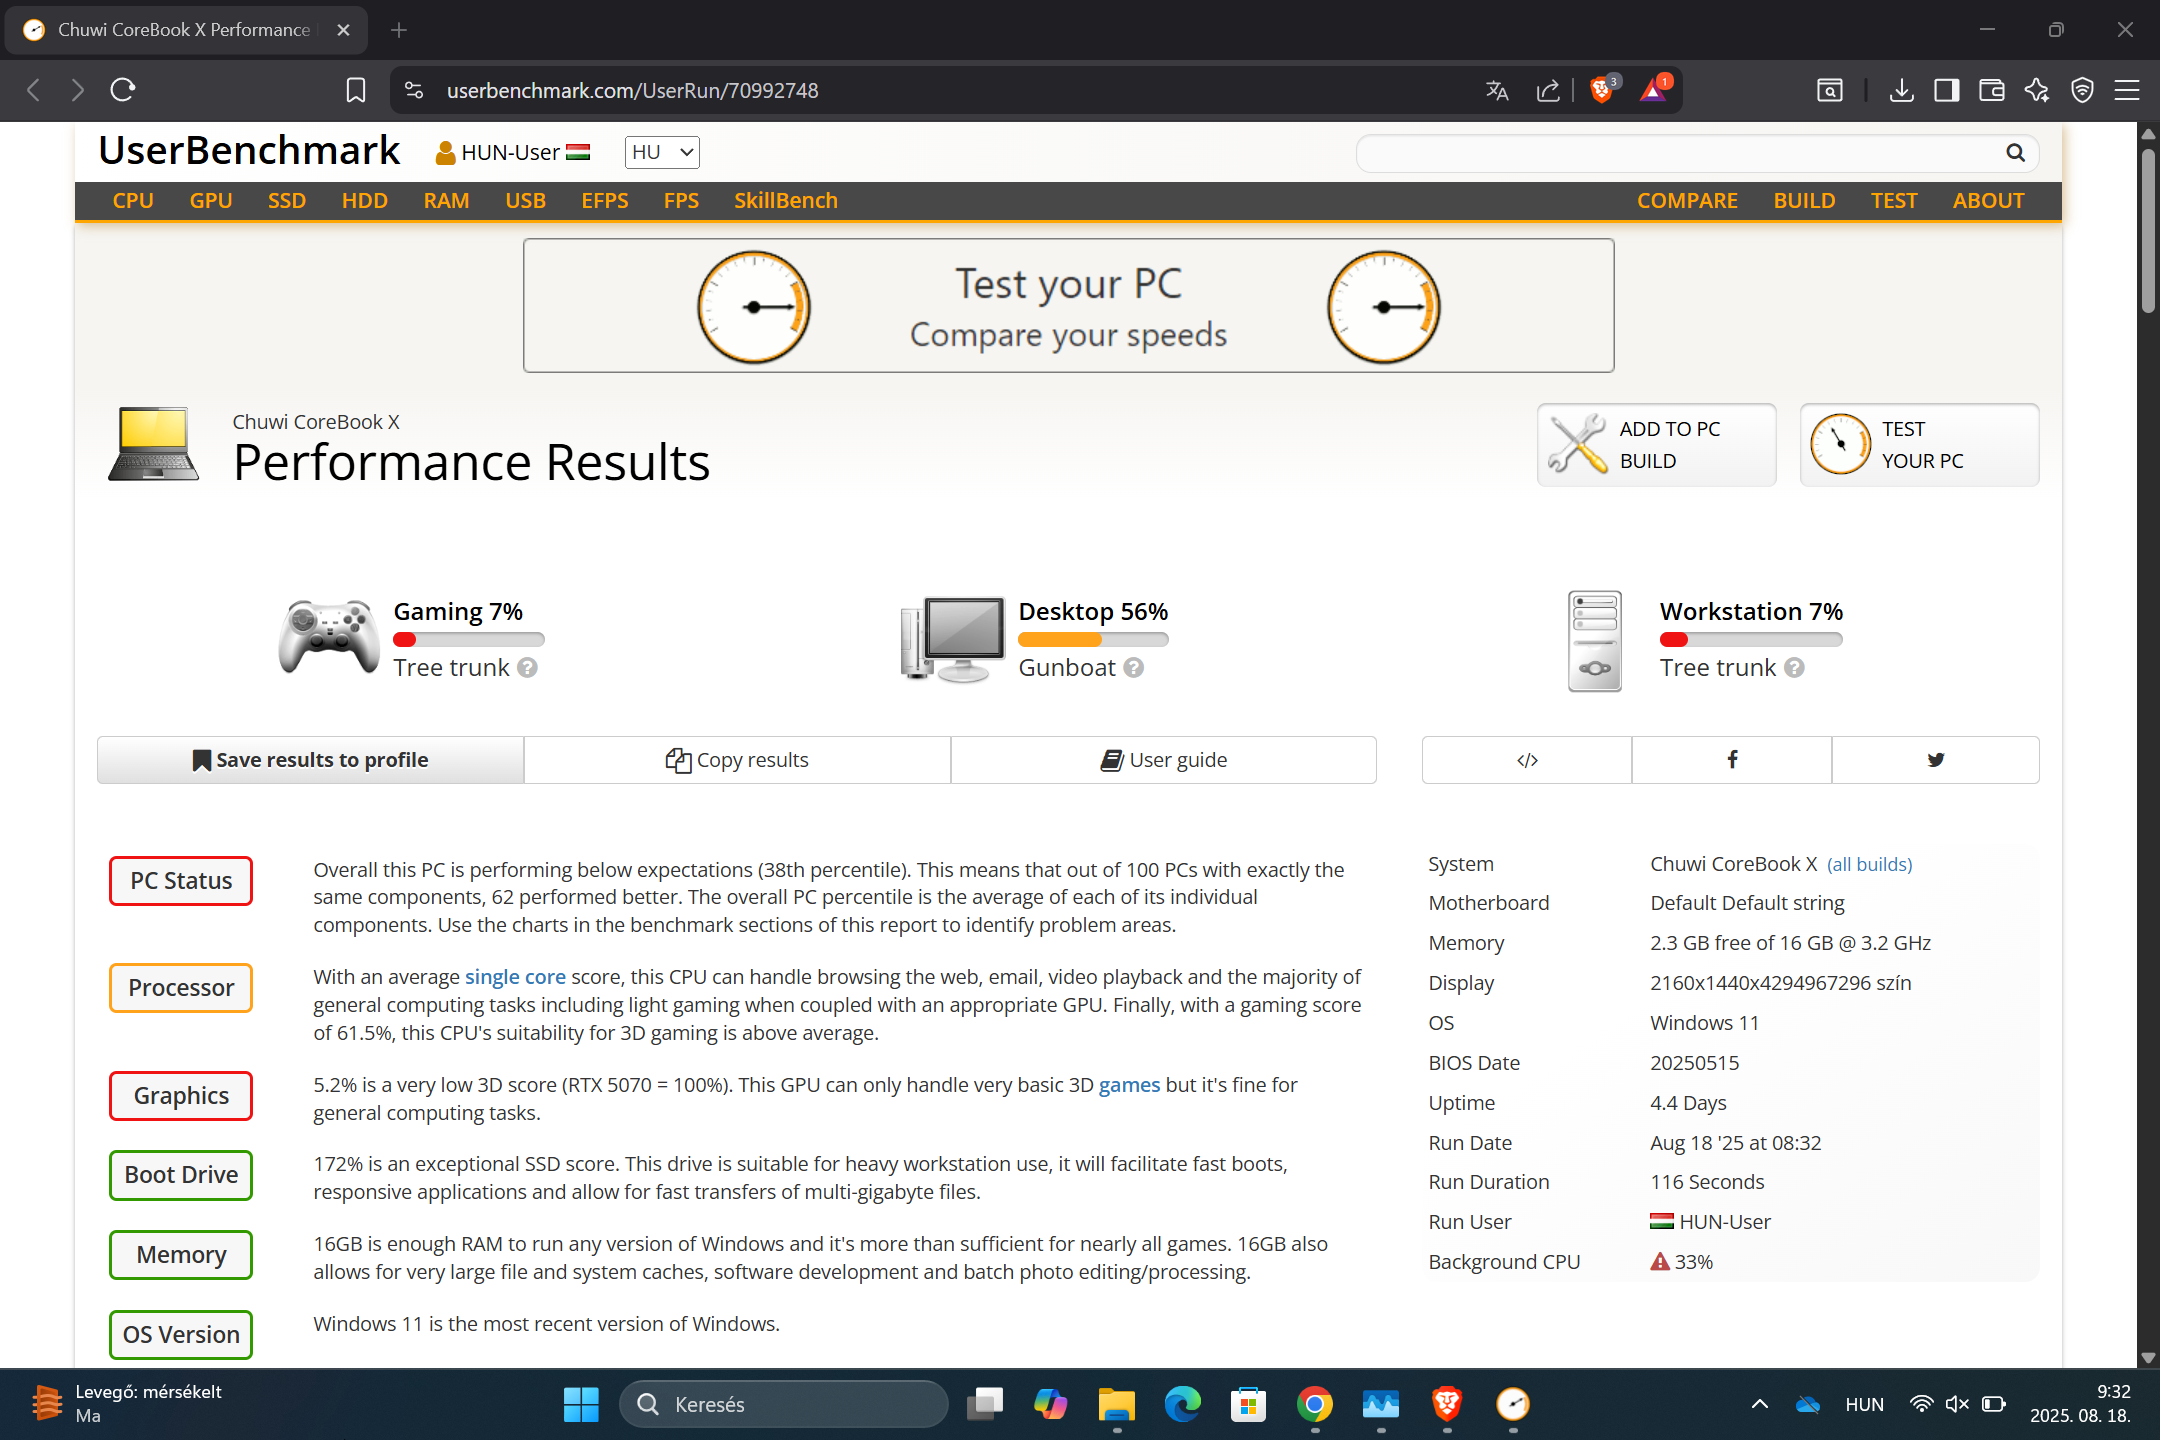2160x1440 pixels.
Task: Open Leo AI sparkle icon
Action: click(2037, 90)
